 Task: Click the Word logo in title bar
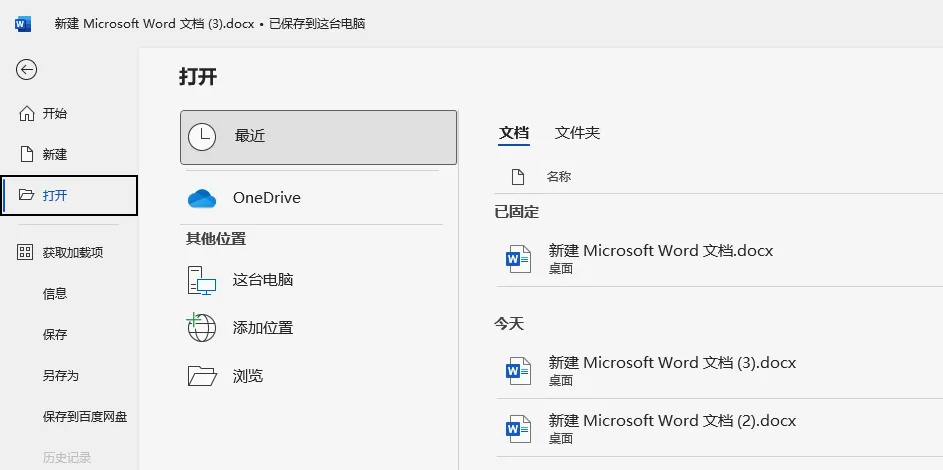23,24
